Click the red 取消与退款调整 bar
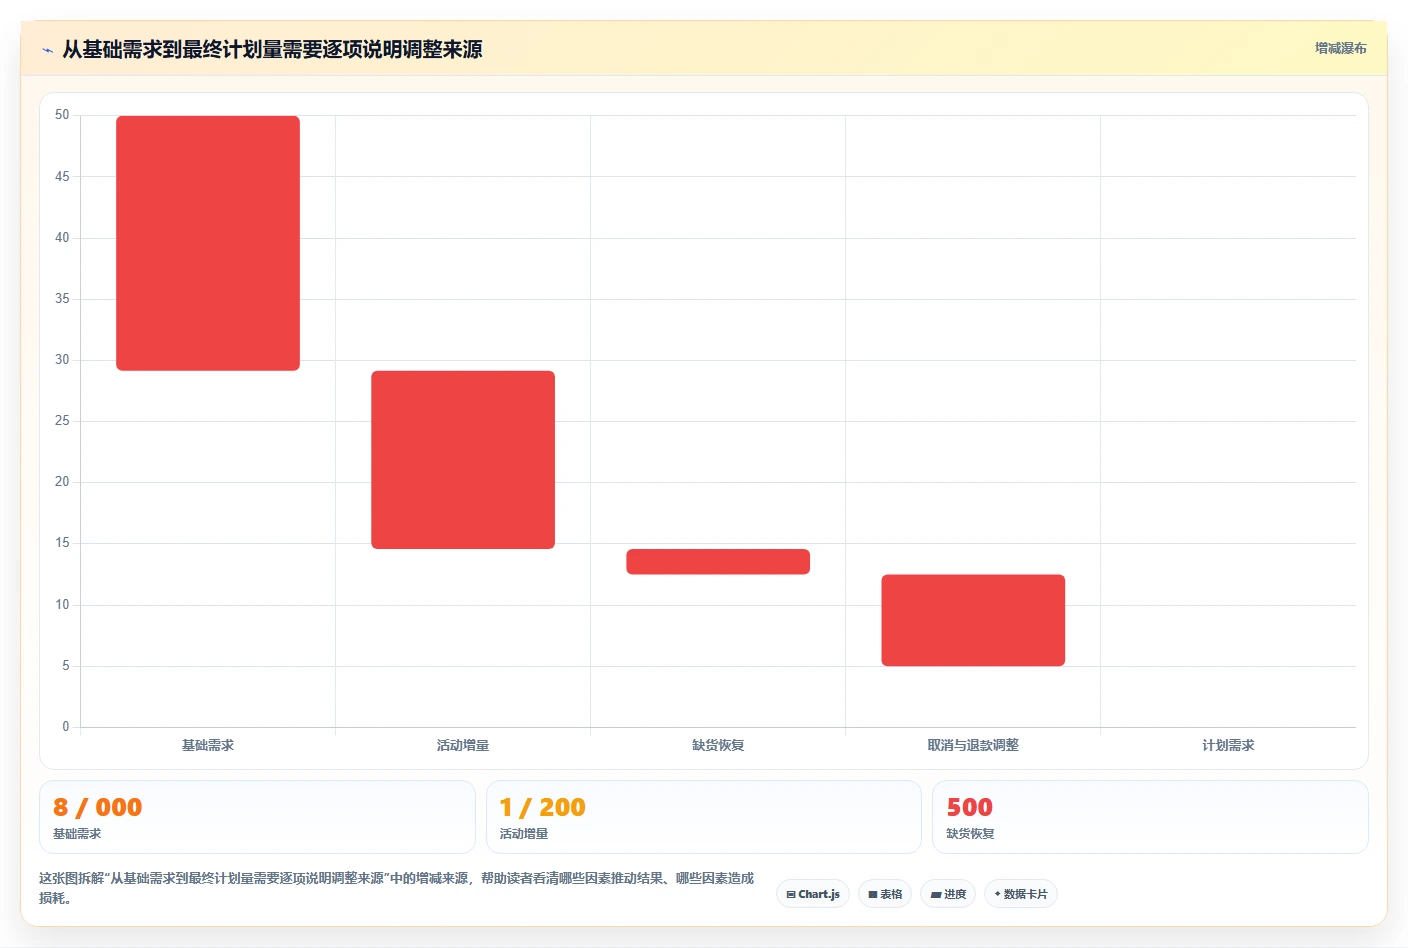 point(973,620)
